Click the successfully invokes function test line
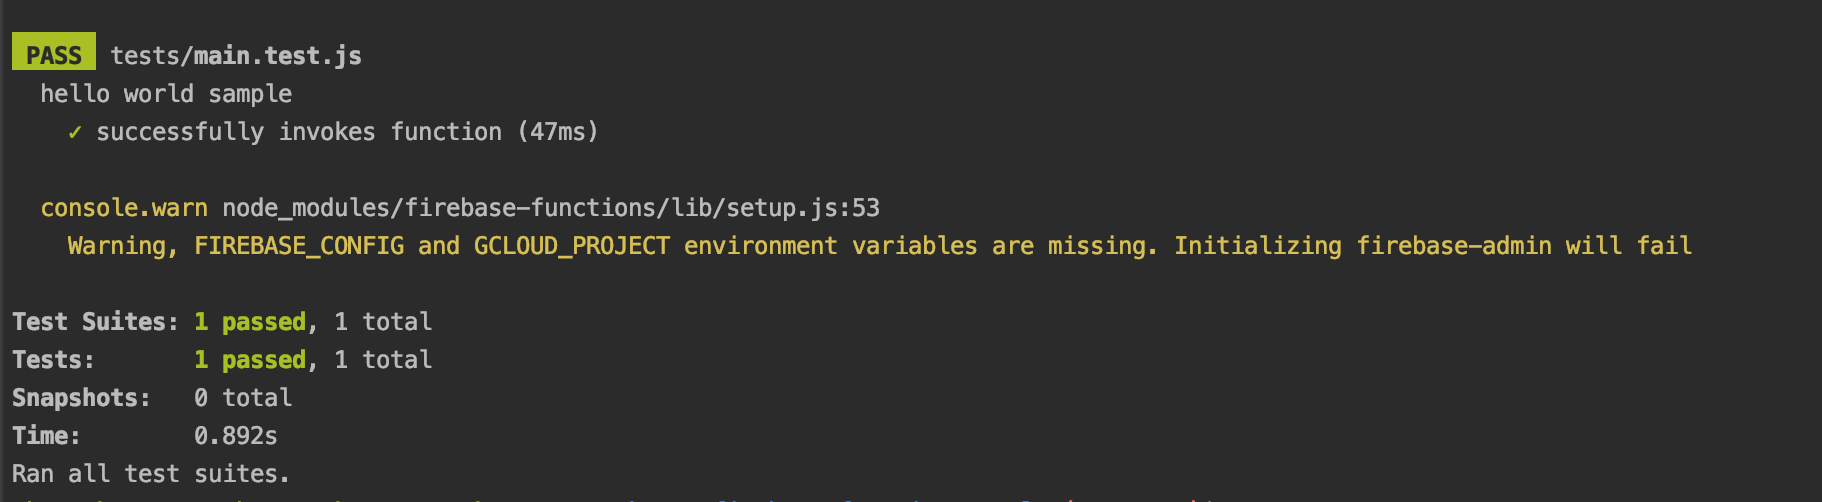The image size is (1822, 502). 347,132
